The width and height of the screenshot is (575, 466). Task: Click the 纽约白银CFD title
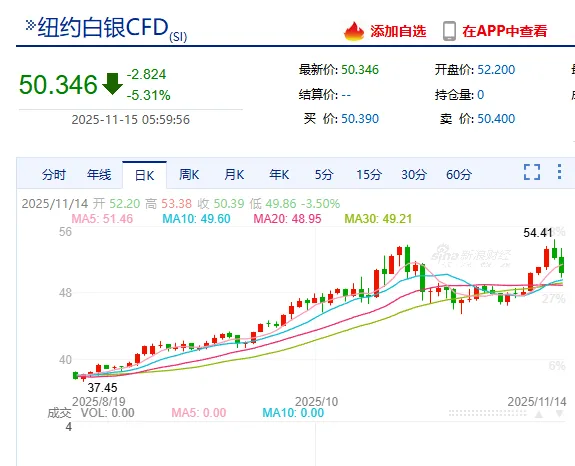click(x=103, y=27)
